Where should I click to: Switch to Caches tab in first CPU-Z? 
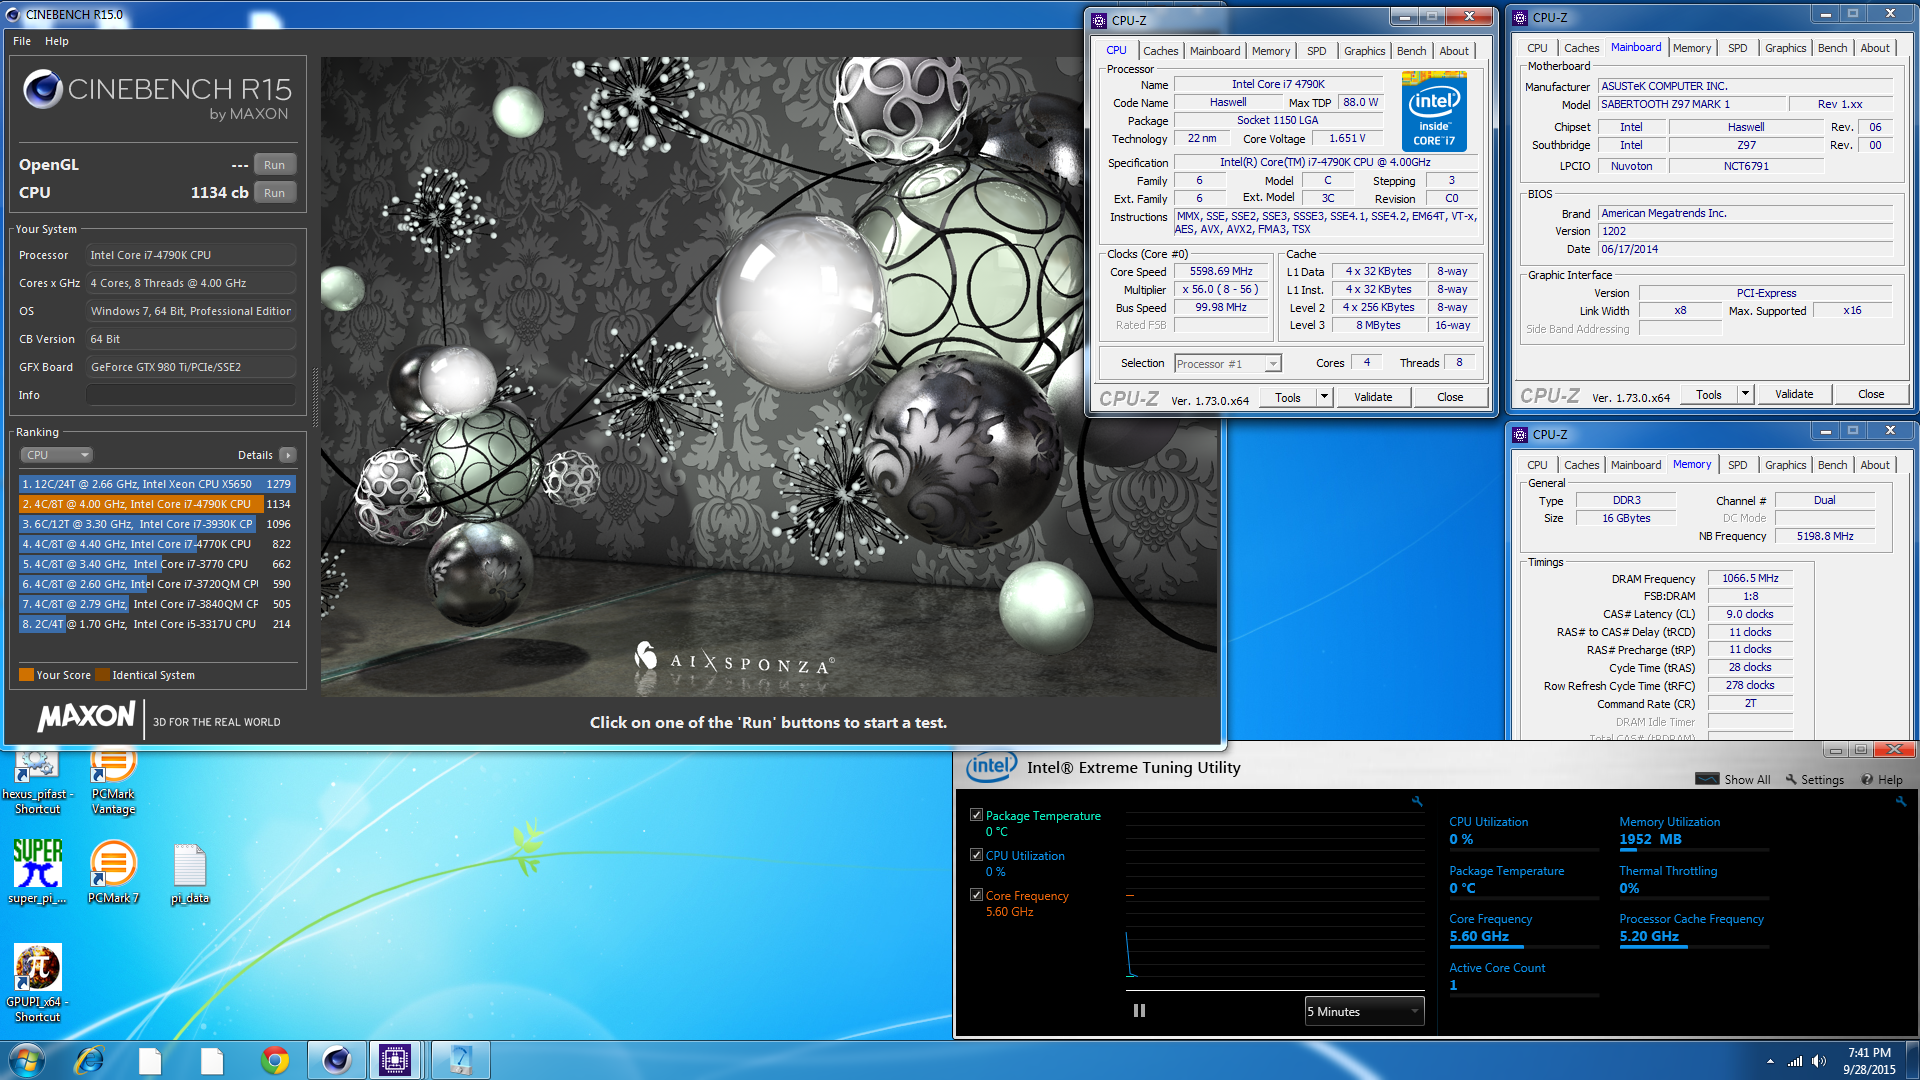click(x=1160, y=51)
